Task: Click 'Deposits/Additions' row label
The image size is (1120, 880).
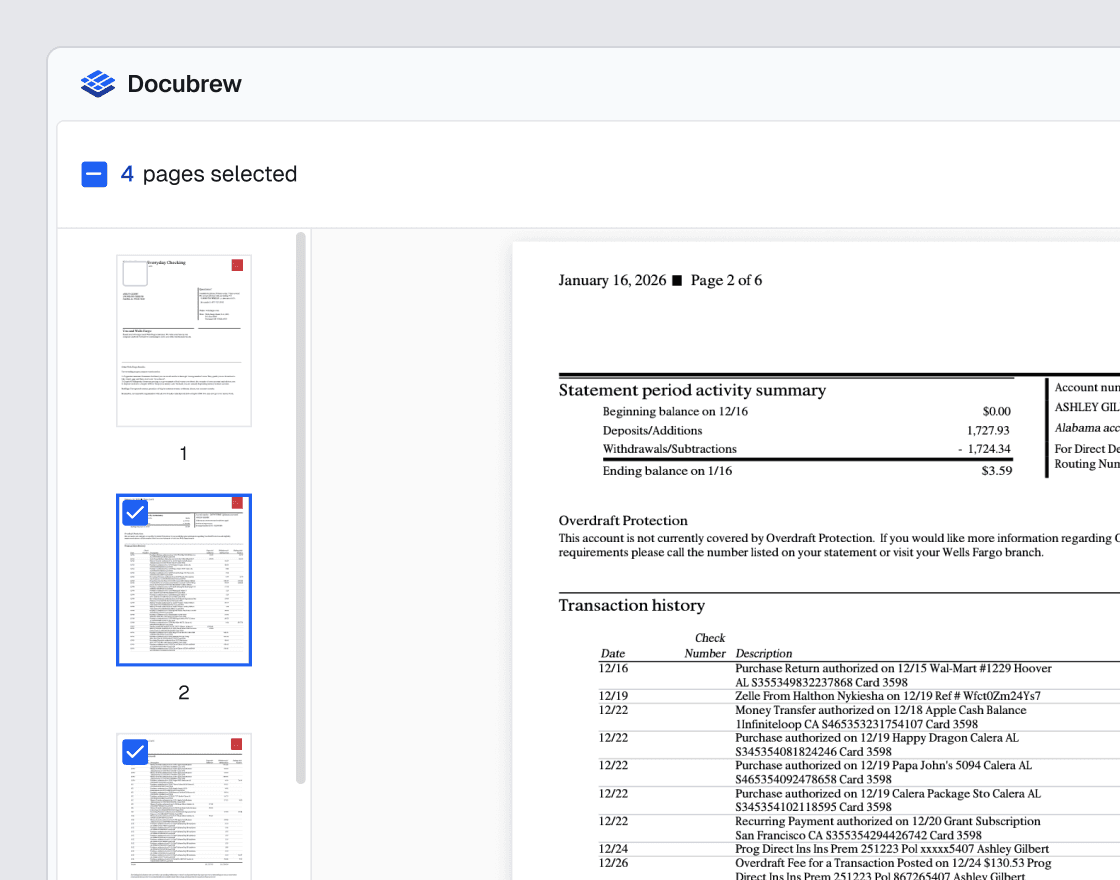Action: pos(652,431)
